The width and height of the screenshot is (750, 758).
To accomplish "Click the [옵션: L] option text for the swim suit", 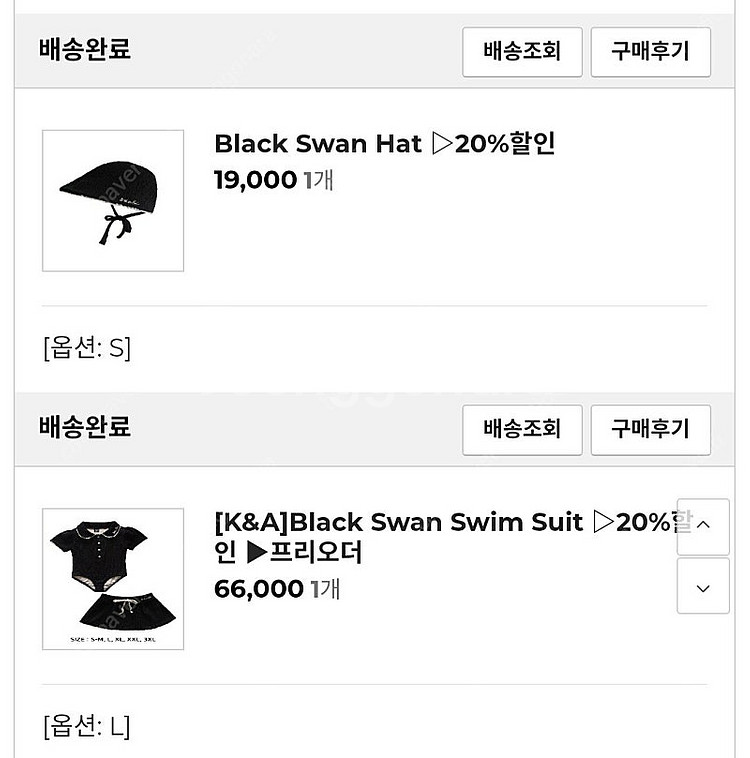I will coord(87,726).
